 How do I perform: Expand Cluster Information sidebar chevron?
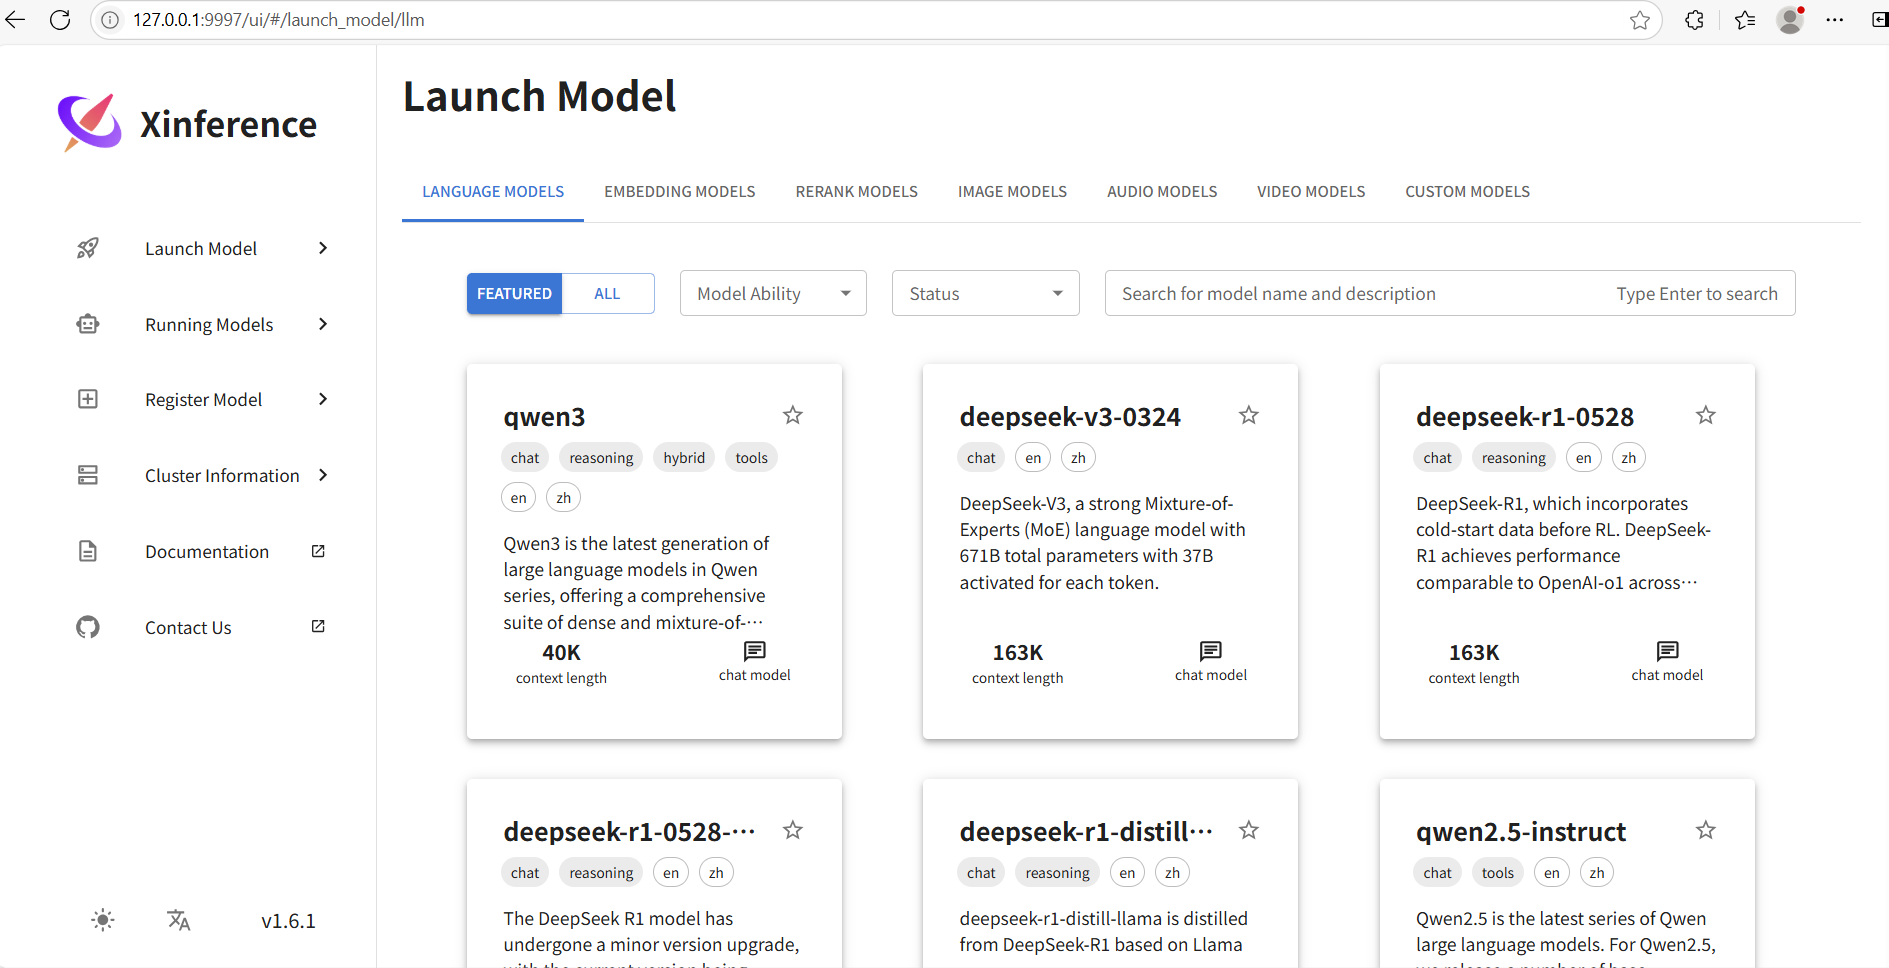click(x=323, y=475)
